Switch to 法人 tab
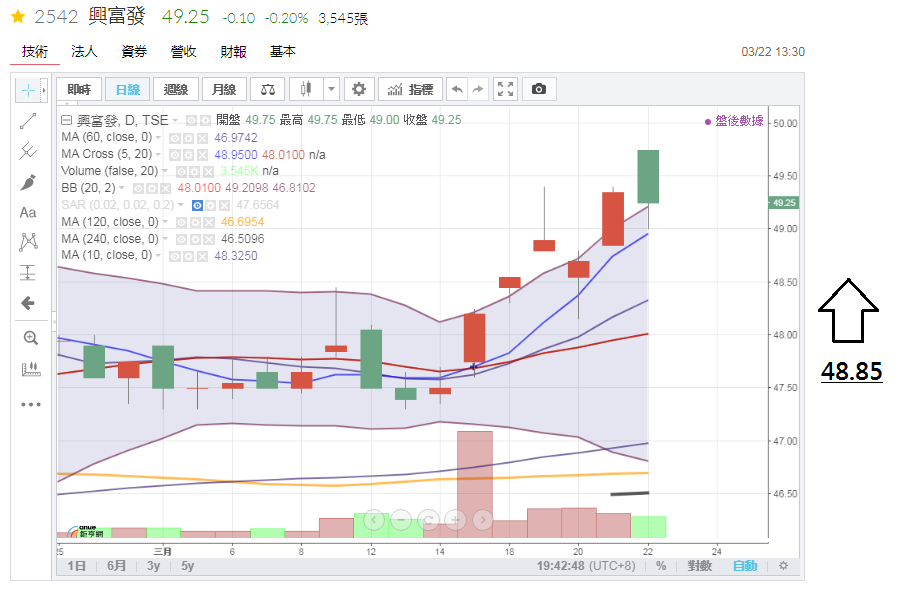 pos(84,52)
